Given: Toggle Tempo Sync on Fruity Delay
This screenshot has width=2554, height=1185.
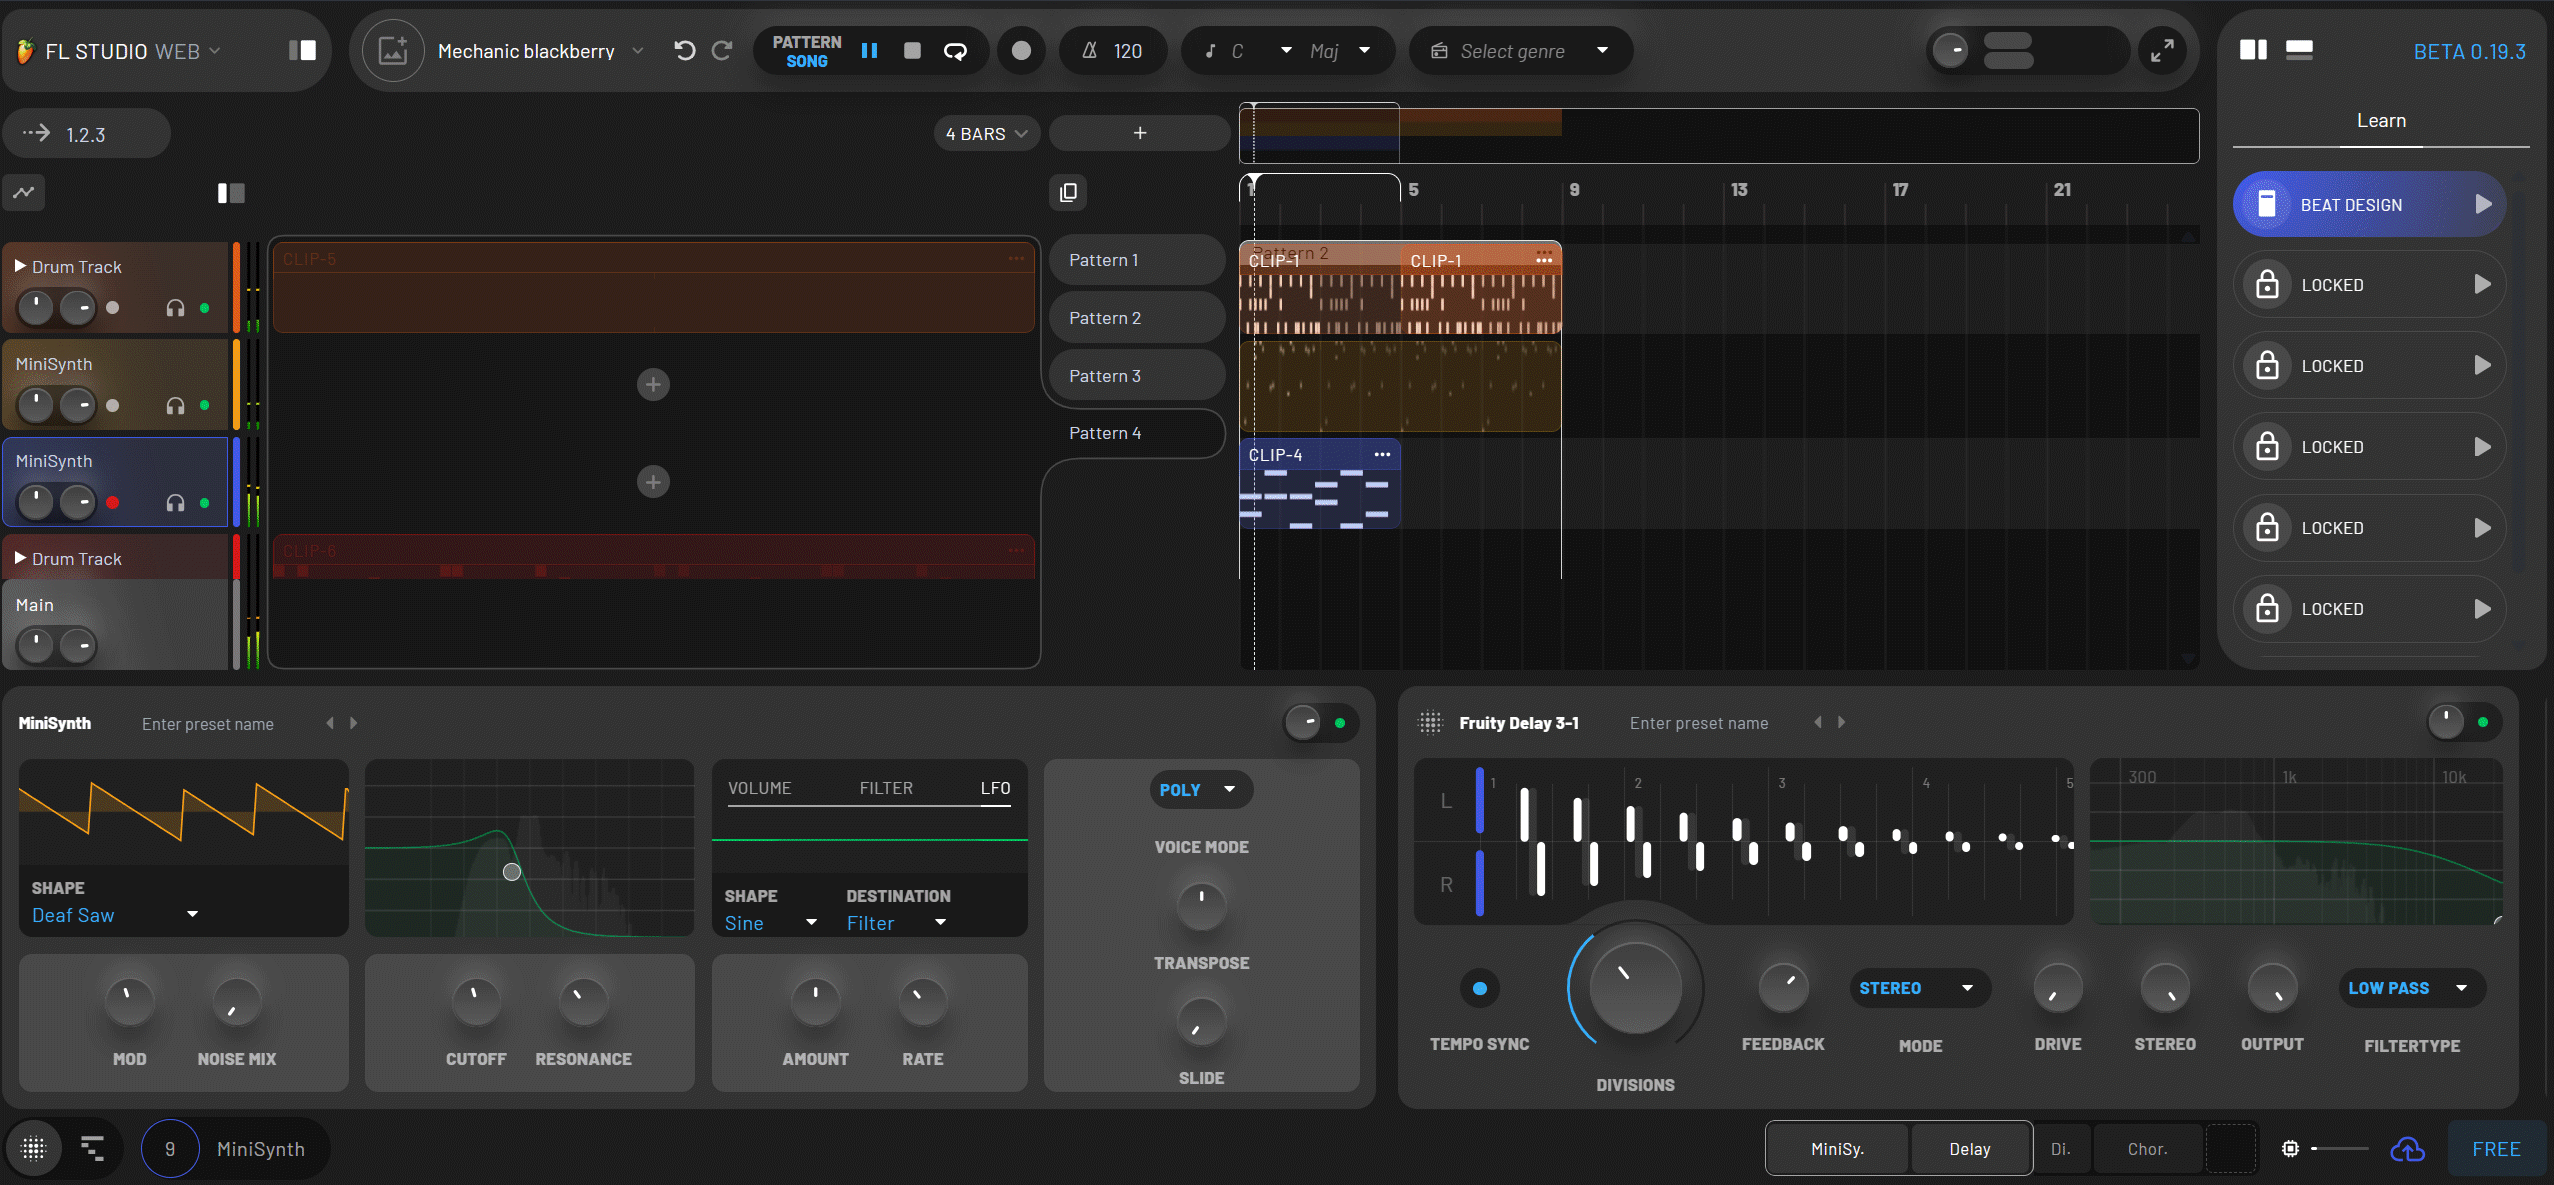Looking at the screenshot, I should (x=1479, y=988).
